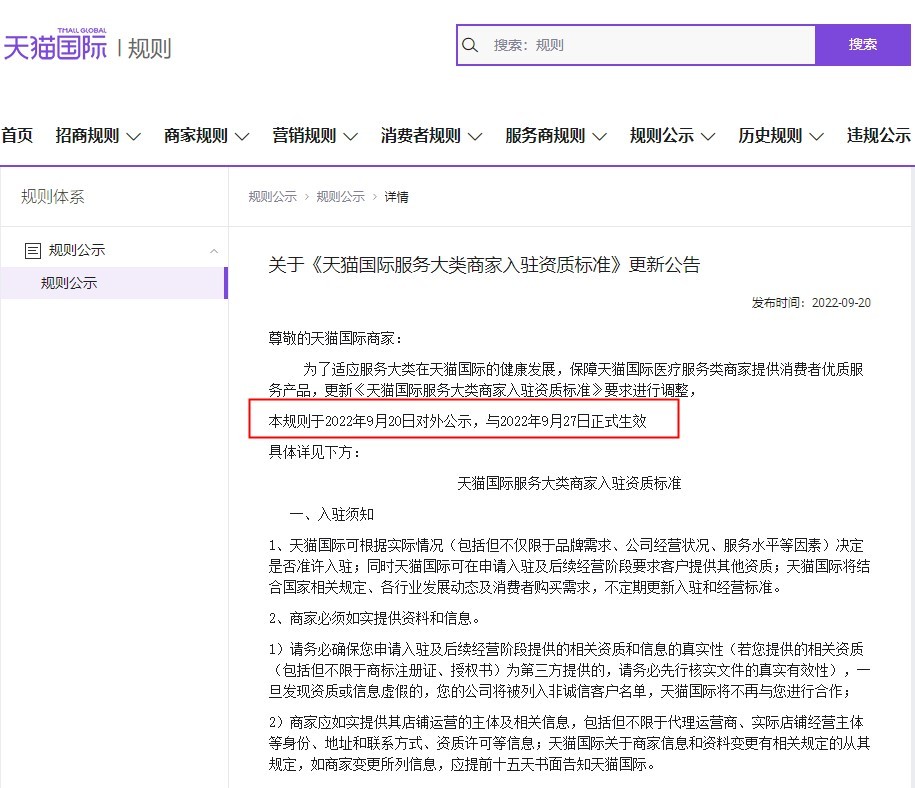The height and width of the screenshot is (788, 915).
Task: Click the 发布时间：2022-09-20 date text
Action: point(811,303)
